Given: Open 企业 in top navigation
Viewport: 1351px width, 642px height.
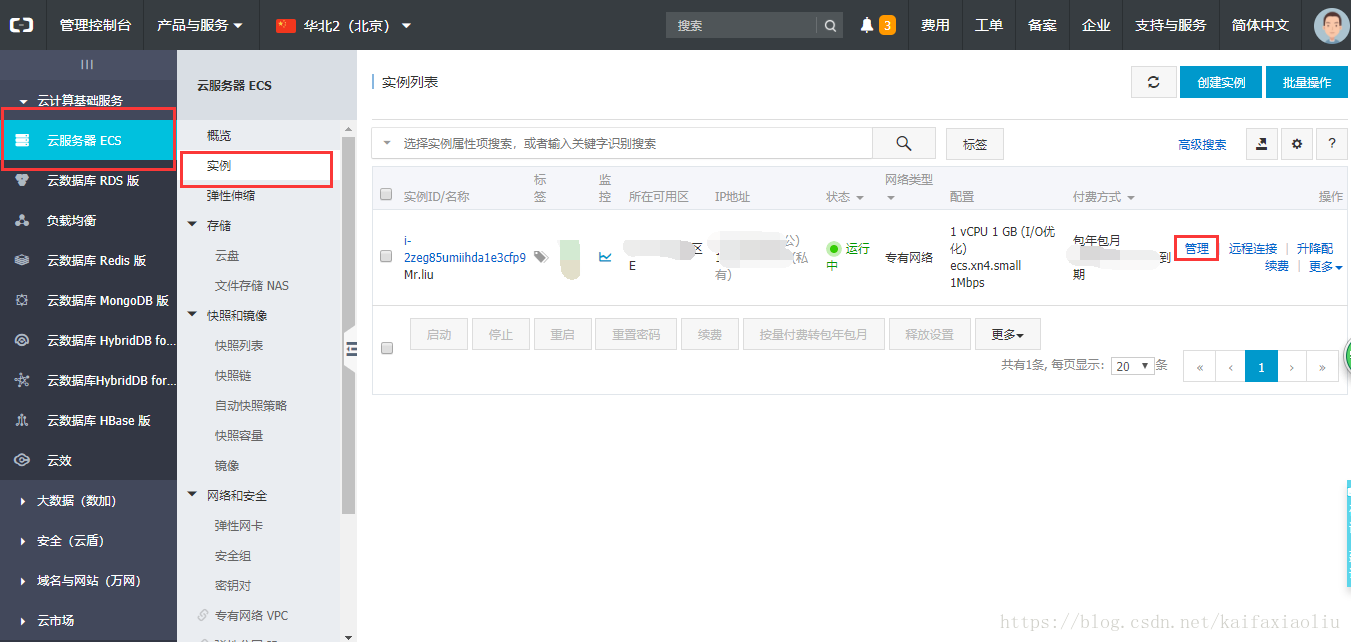Looking at the screenshot, I should pyautogui.click(x=1096, y=25).
